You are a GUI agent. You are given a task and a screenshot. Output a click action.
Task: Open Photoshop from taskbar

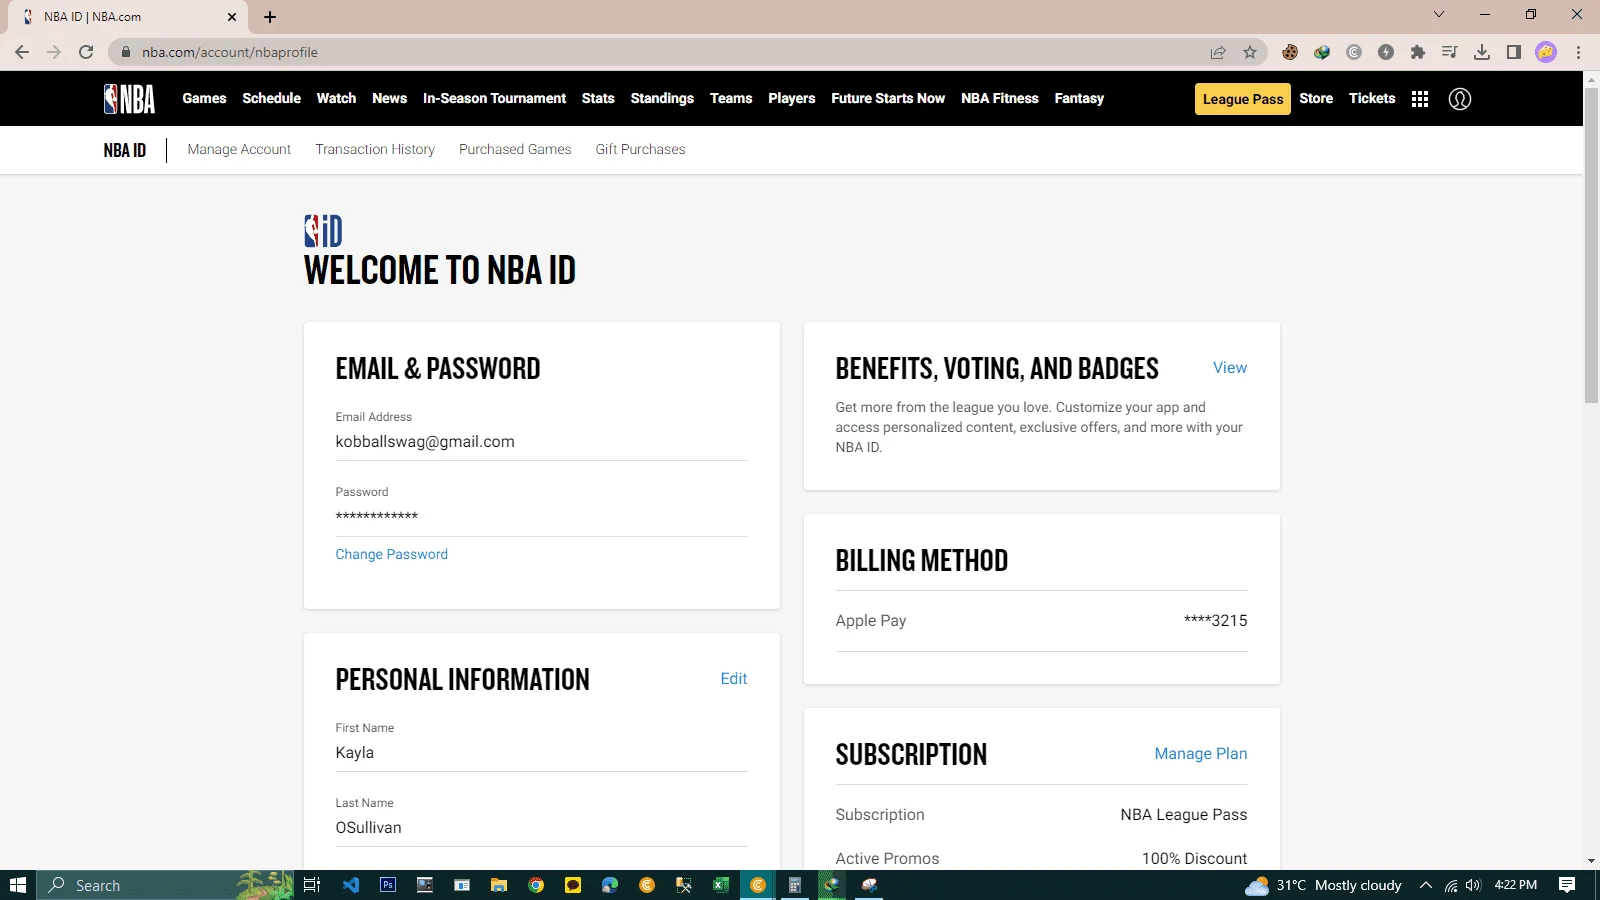pos(388,885)
